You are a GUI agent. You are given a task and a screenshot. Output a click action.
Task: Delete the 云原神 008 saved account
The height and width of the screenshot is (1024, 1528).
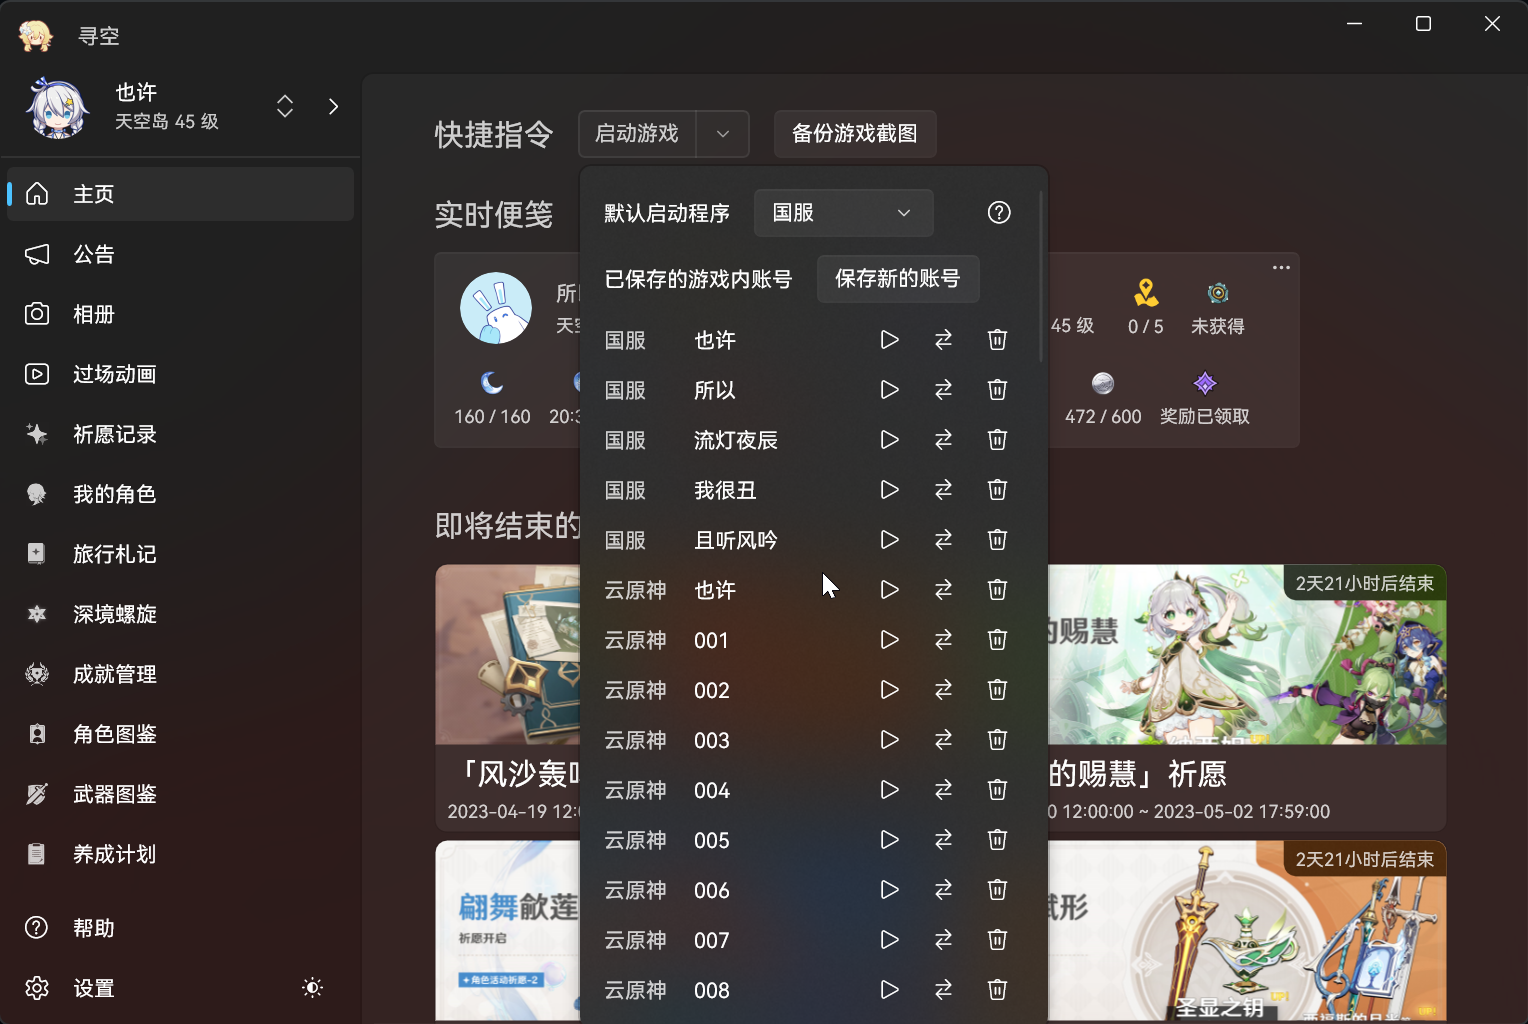[x=997, y=990]
